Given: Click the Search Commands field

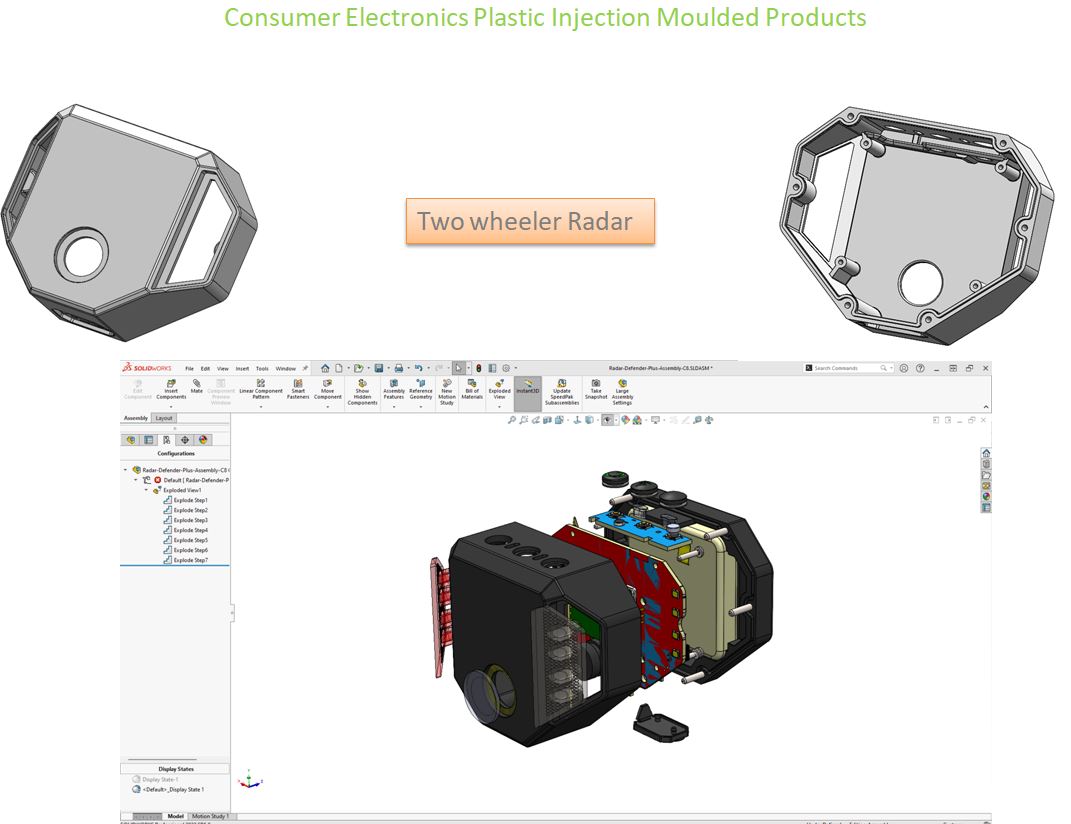Looking at the screenshot, I should click(x=845, y=368).
